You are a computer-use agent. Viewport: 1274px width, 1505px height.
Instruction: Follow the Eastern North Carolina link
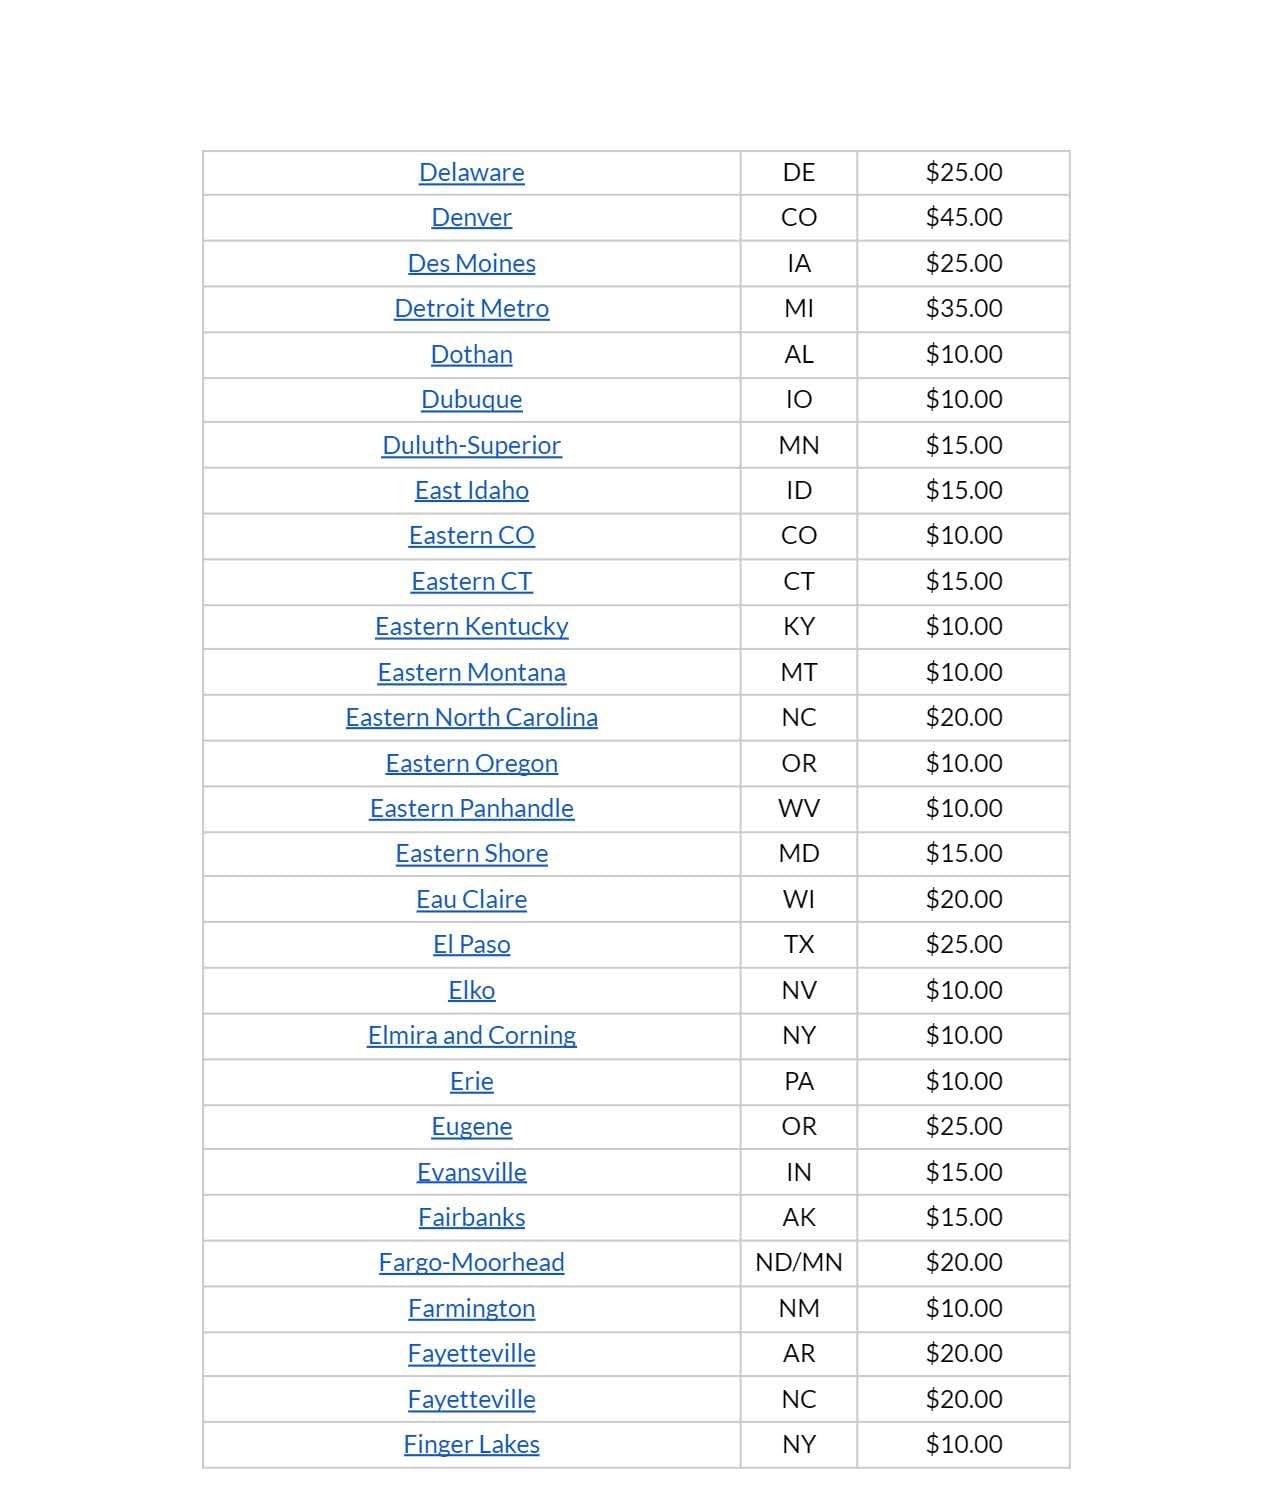coord(471,718)
